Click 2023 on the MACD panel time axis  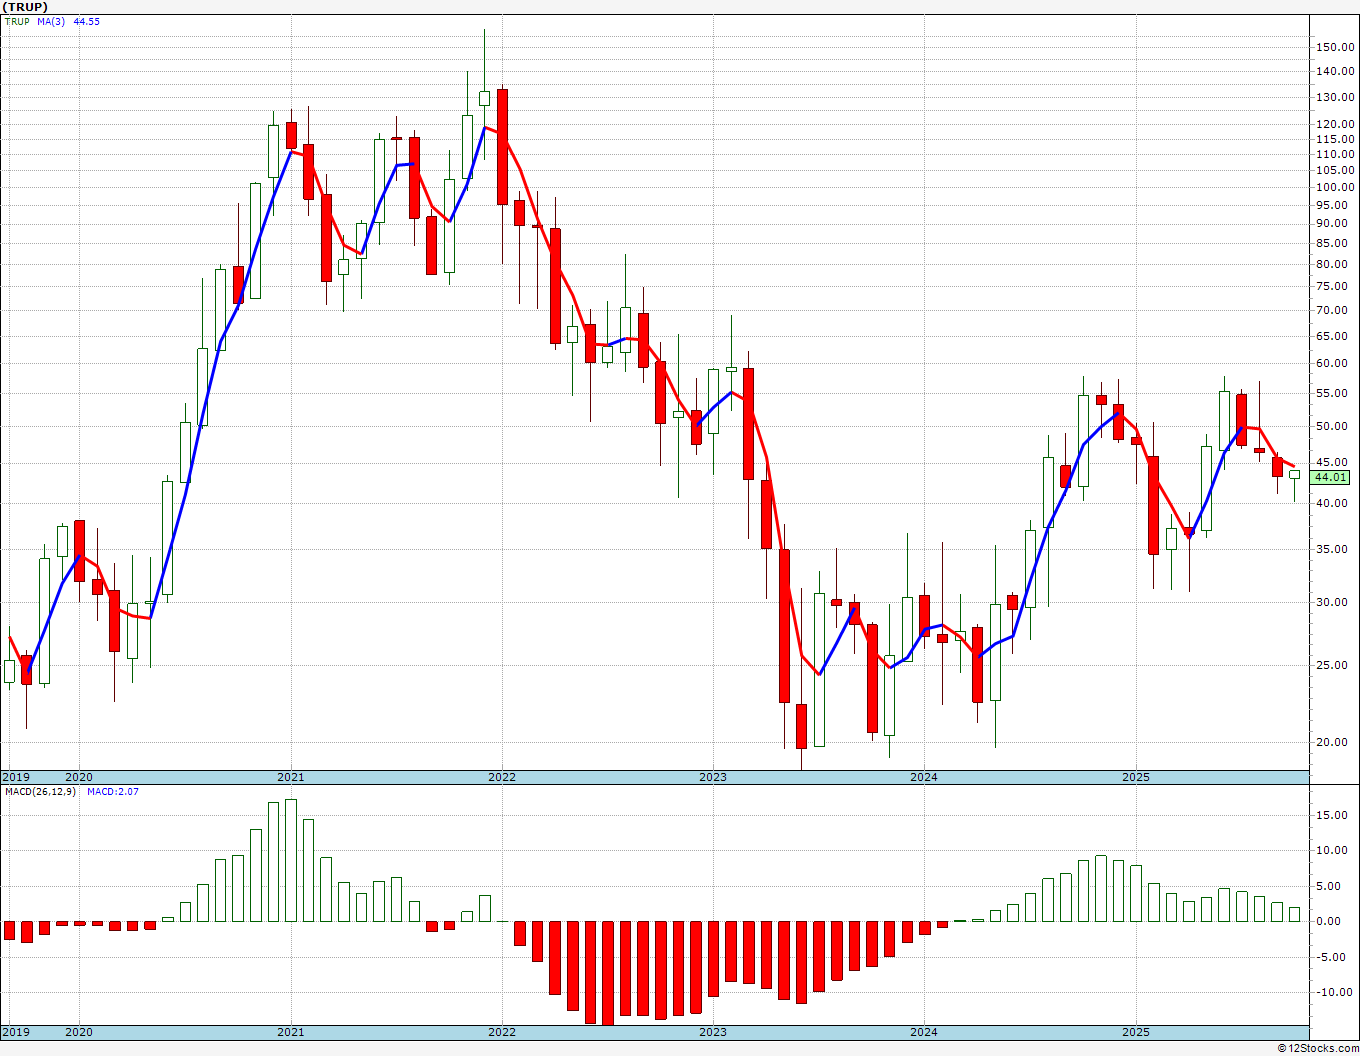pos(713,1032)
